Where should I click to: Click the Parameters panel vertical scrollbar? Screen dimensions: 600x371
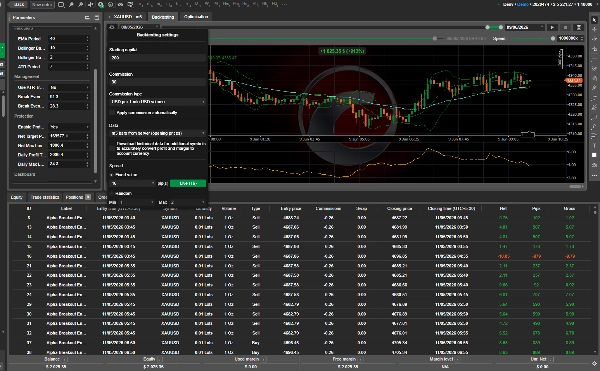pyautogui.click(x=95, y=120)
